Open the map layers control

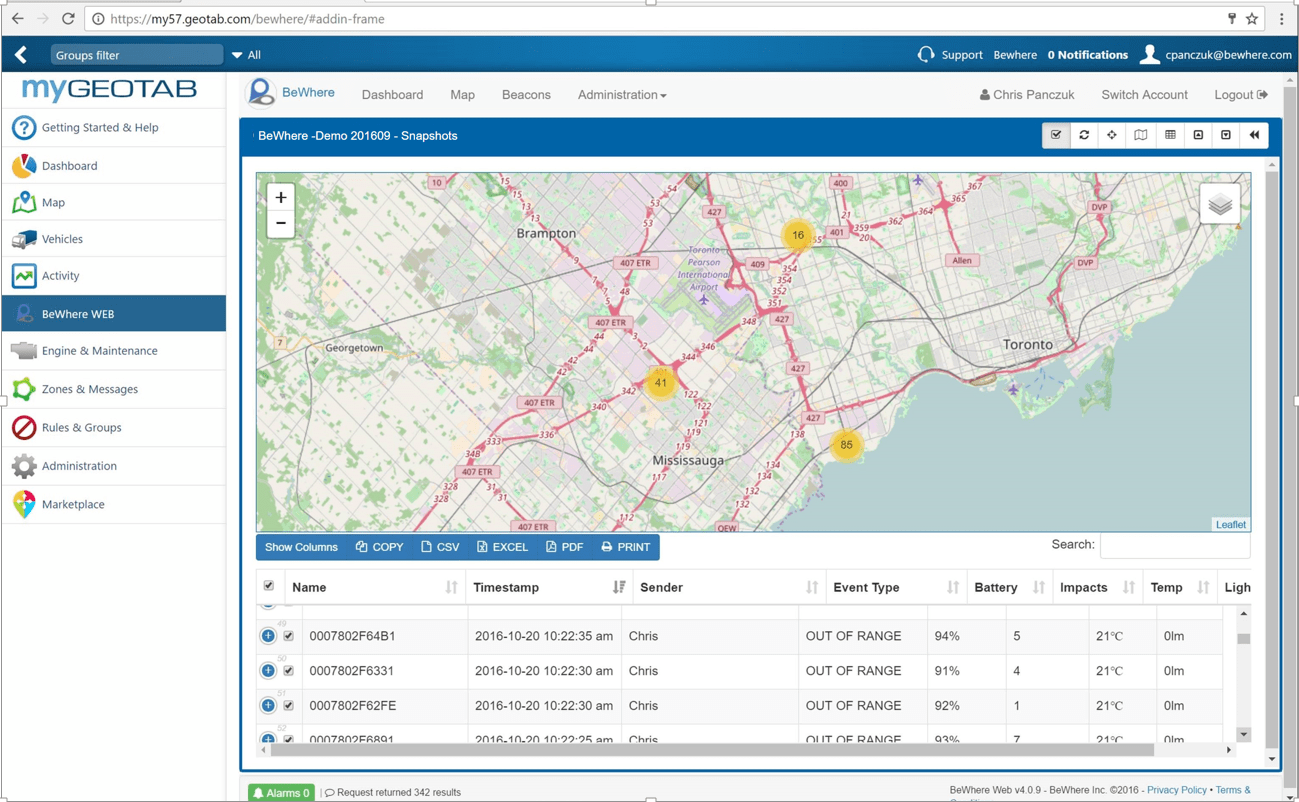tap(1220, 205)
